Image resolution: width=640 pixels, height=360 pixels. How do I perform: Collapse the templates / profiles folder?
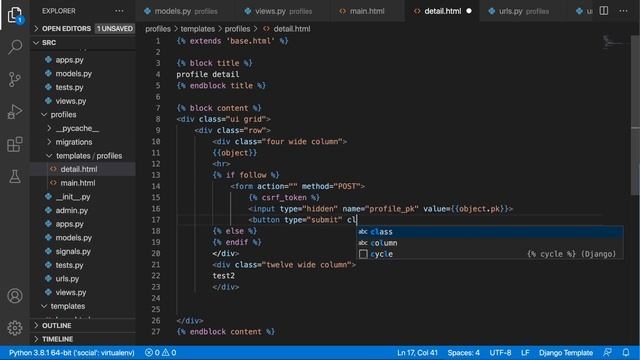(x=84, y=156)
